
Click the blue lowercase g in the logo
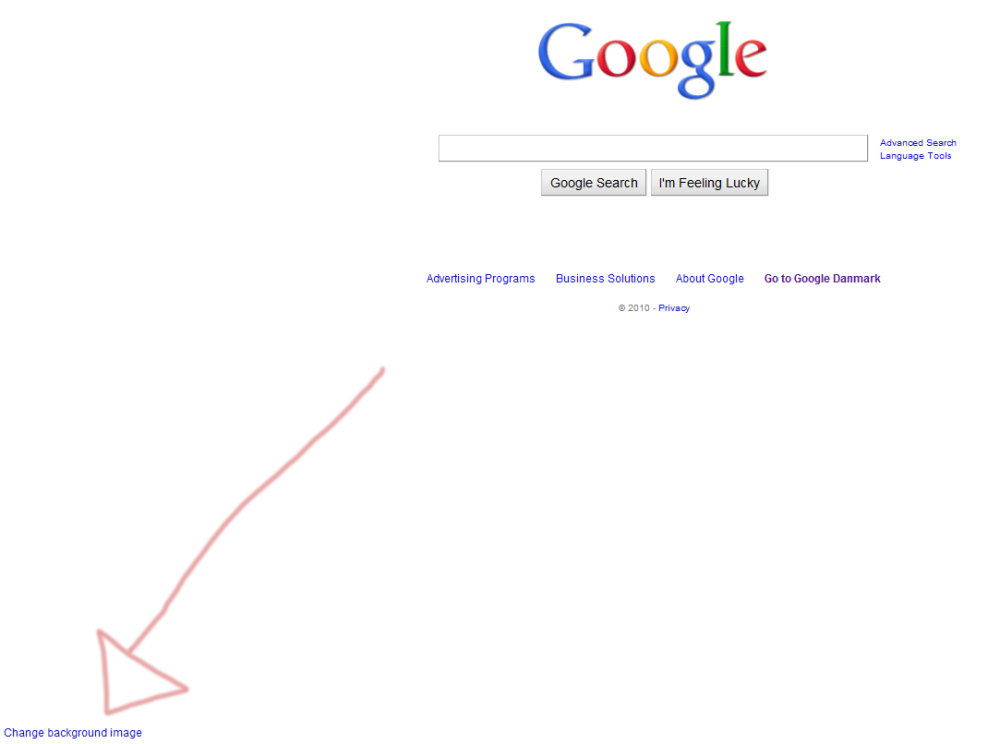697,68
